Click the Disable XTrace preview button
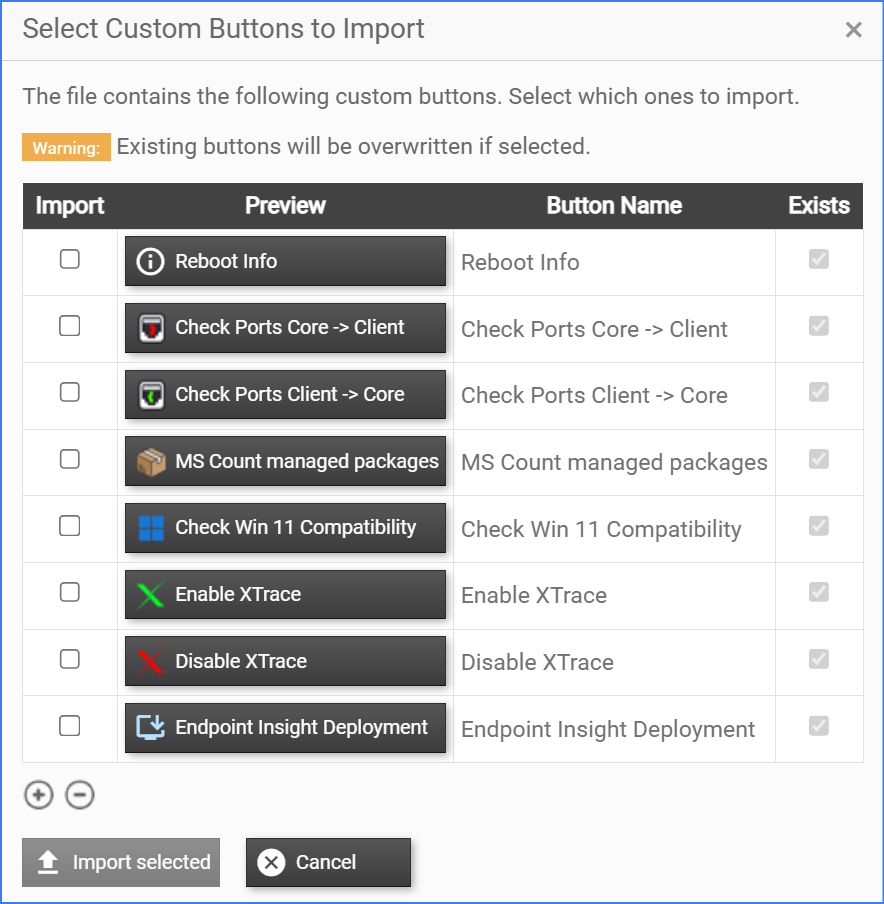Image resolution: width=884 pixels, height=904 pixels. coord(285,661)
